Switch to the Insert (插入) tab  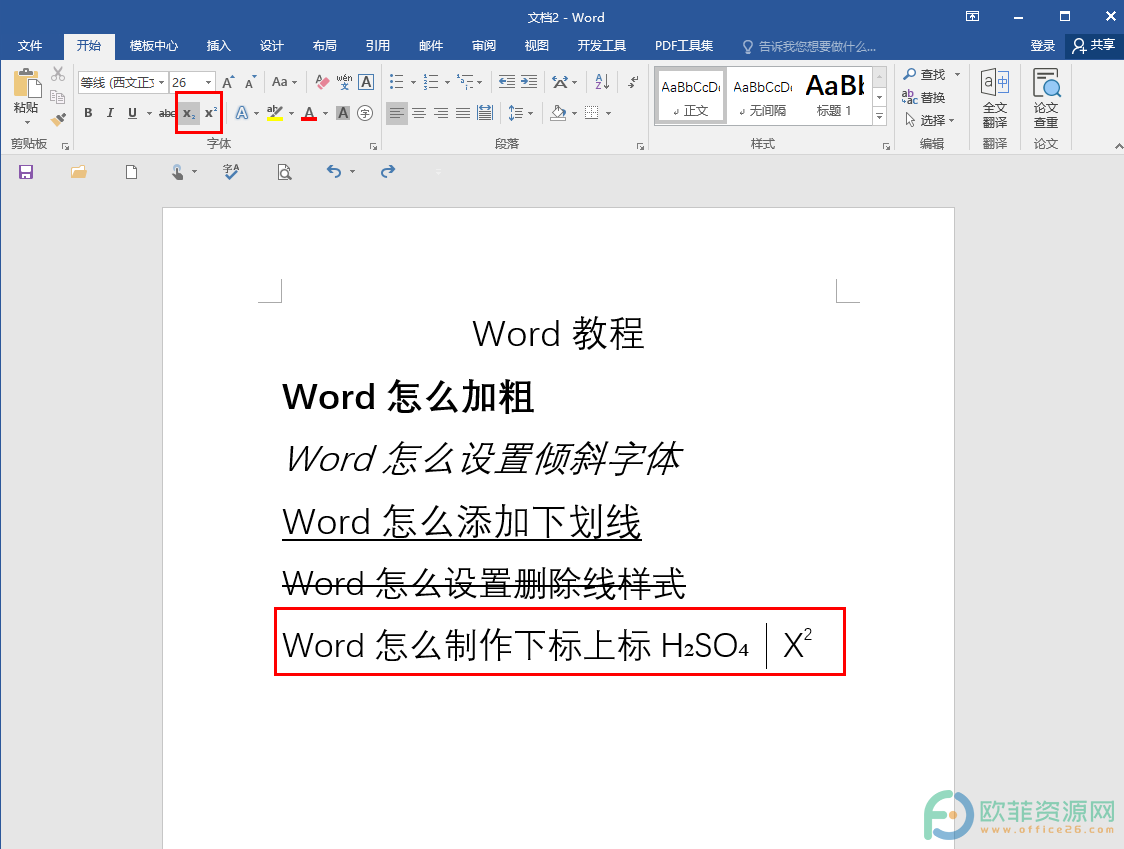point(219,46)
